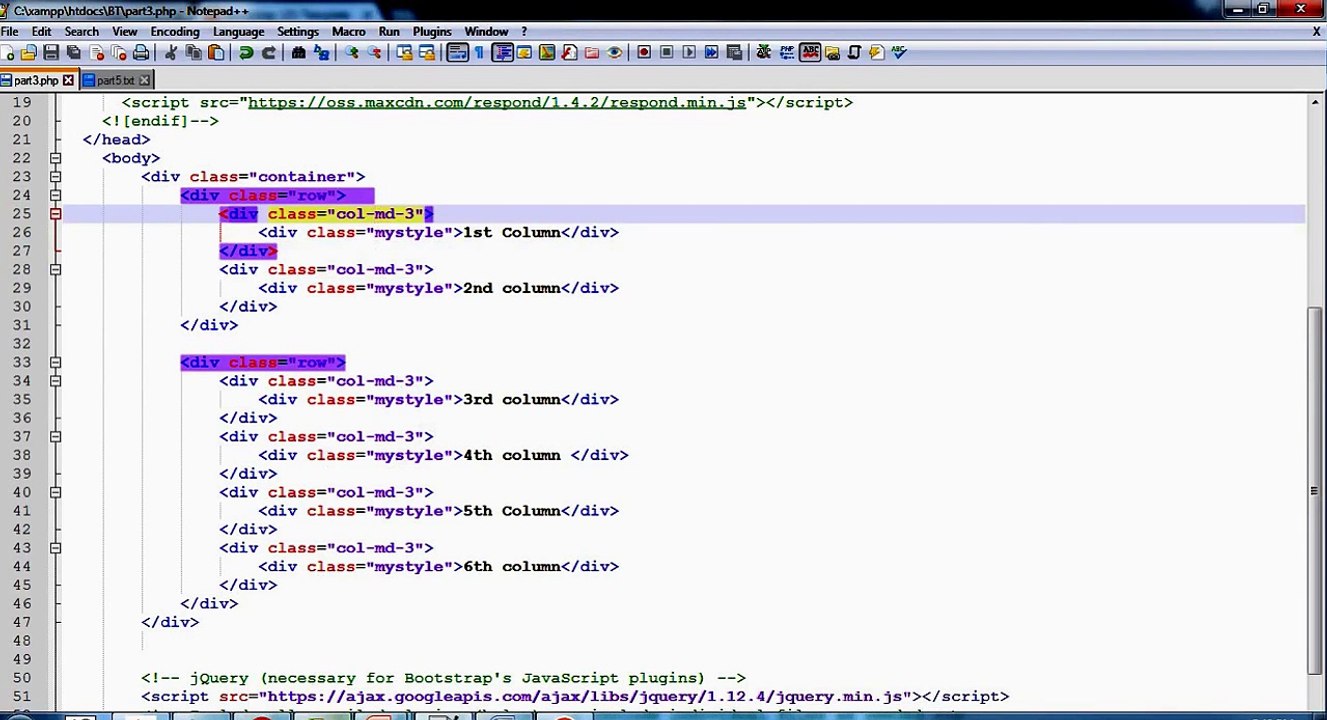Viewport: 1327px width, 720px height.
Task: Open the Plugins menu
Action: 432,31
